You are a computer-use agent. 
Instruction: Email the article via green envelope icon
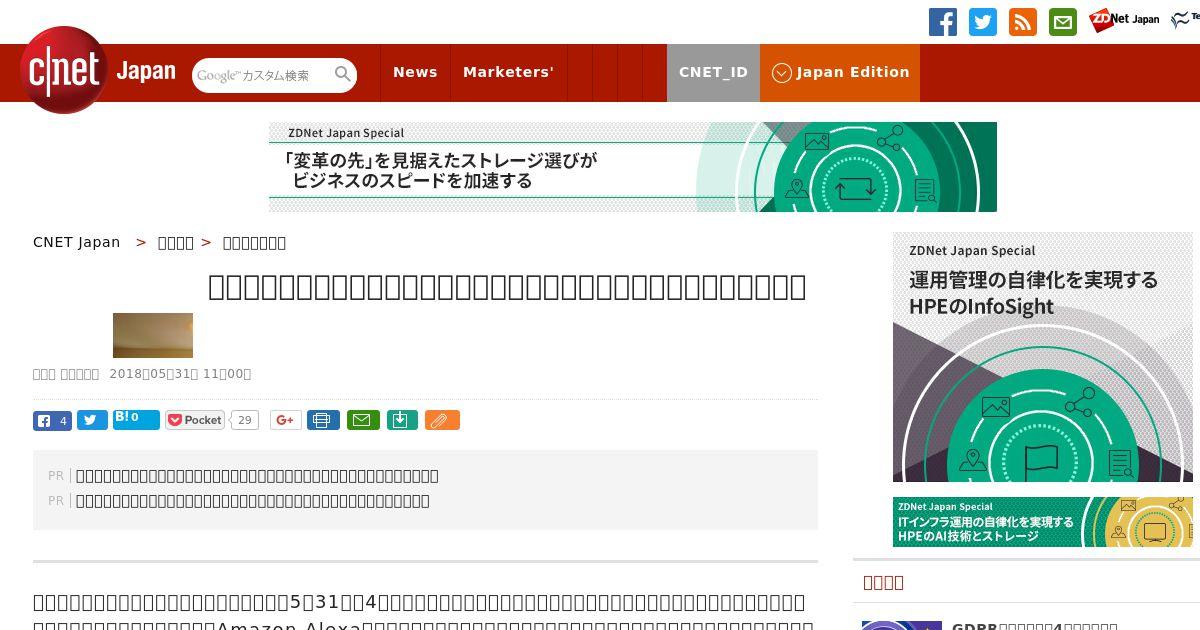[363, 420]
